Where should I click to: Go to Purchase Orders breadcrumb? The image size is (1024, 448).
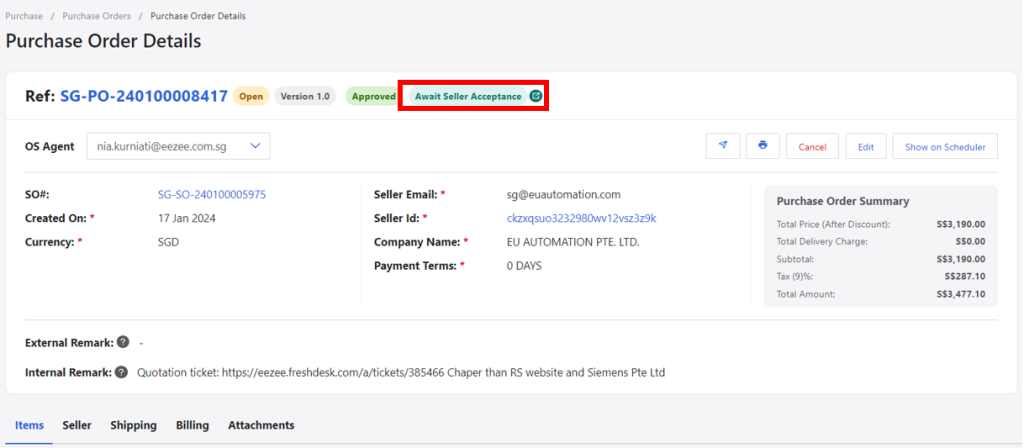point(97,16)
